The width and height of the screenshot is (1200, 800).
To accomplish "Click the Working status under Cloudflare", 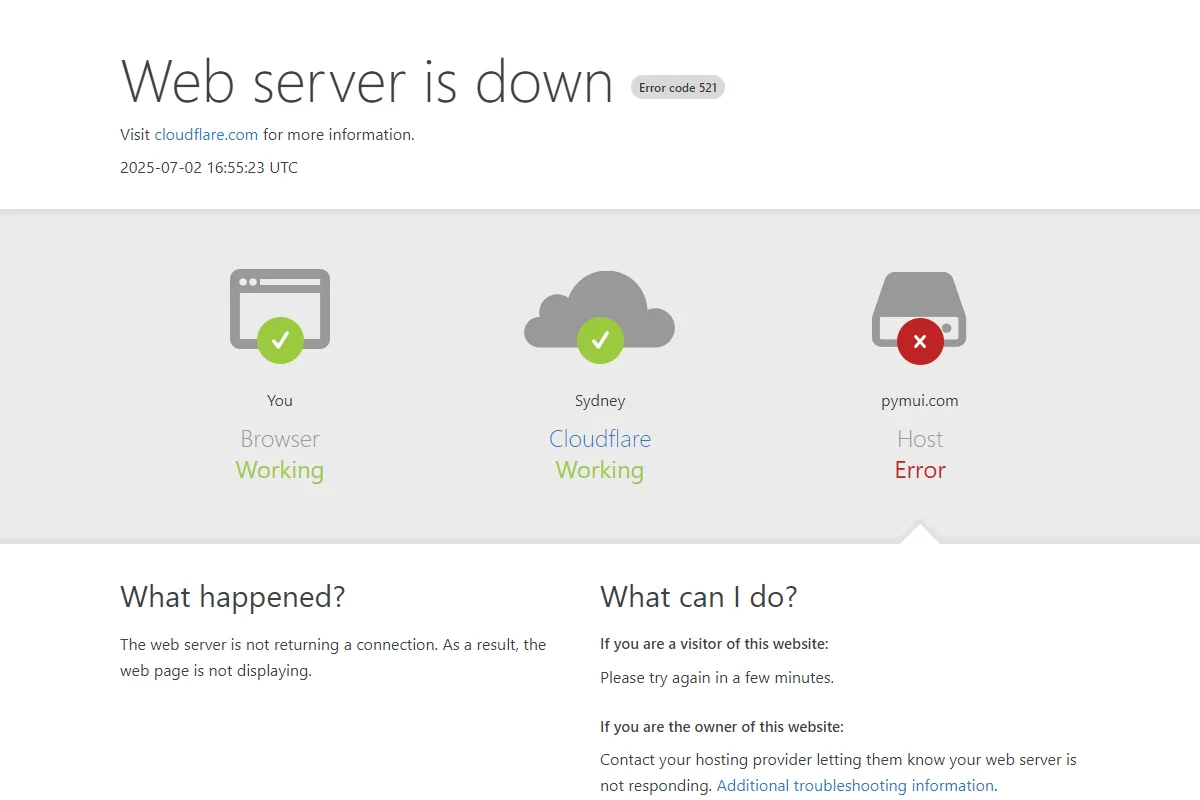I will click(x=600, y=470).
